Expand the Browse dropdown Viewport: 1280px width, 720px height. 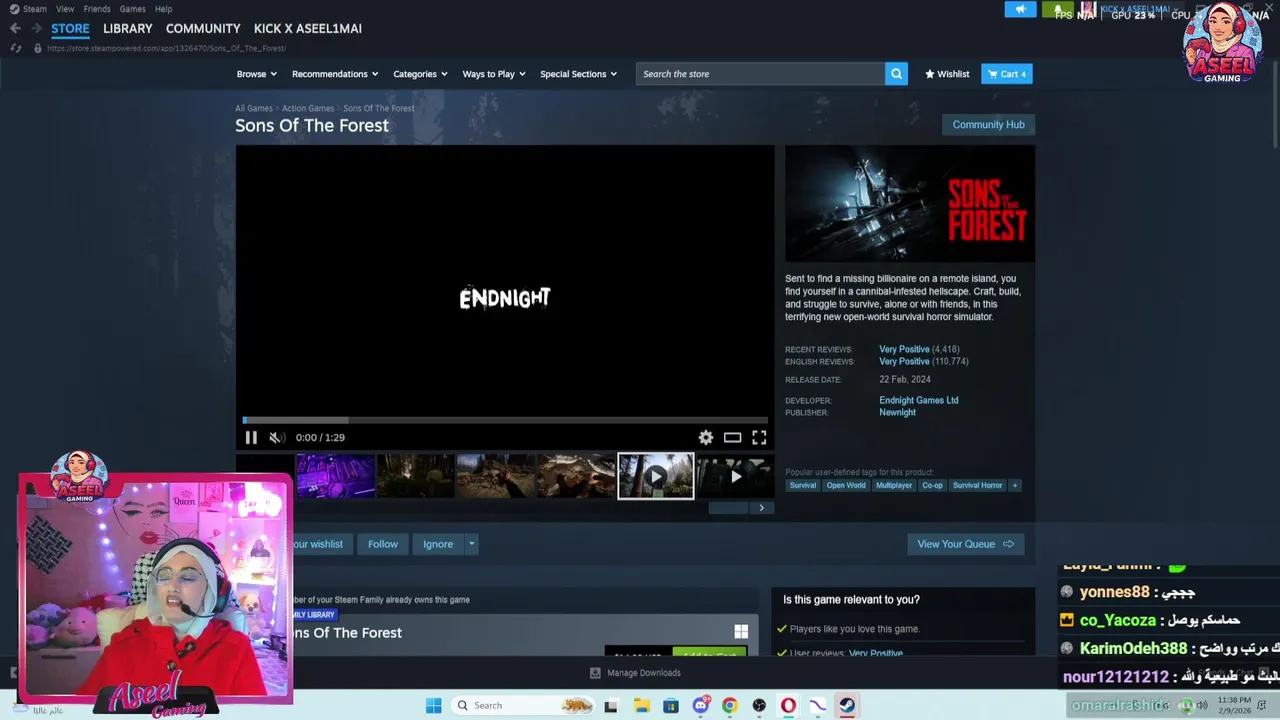256,74
